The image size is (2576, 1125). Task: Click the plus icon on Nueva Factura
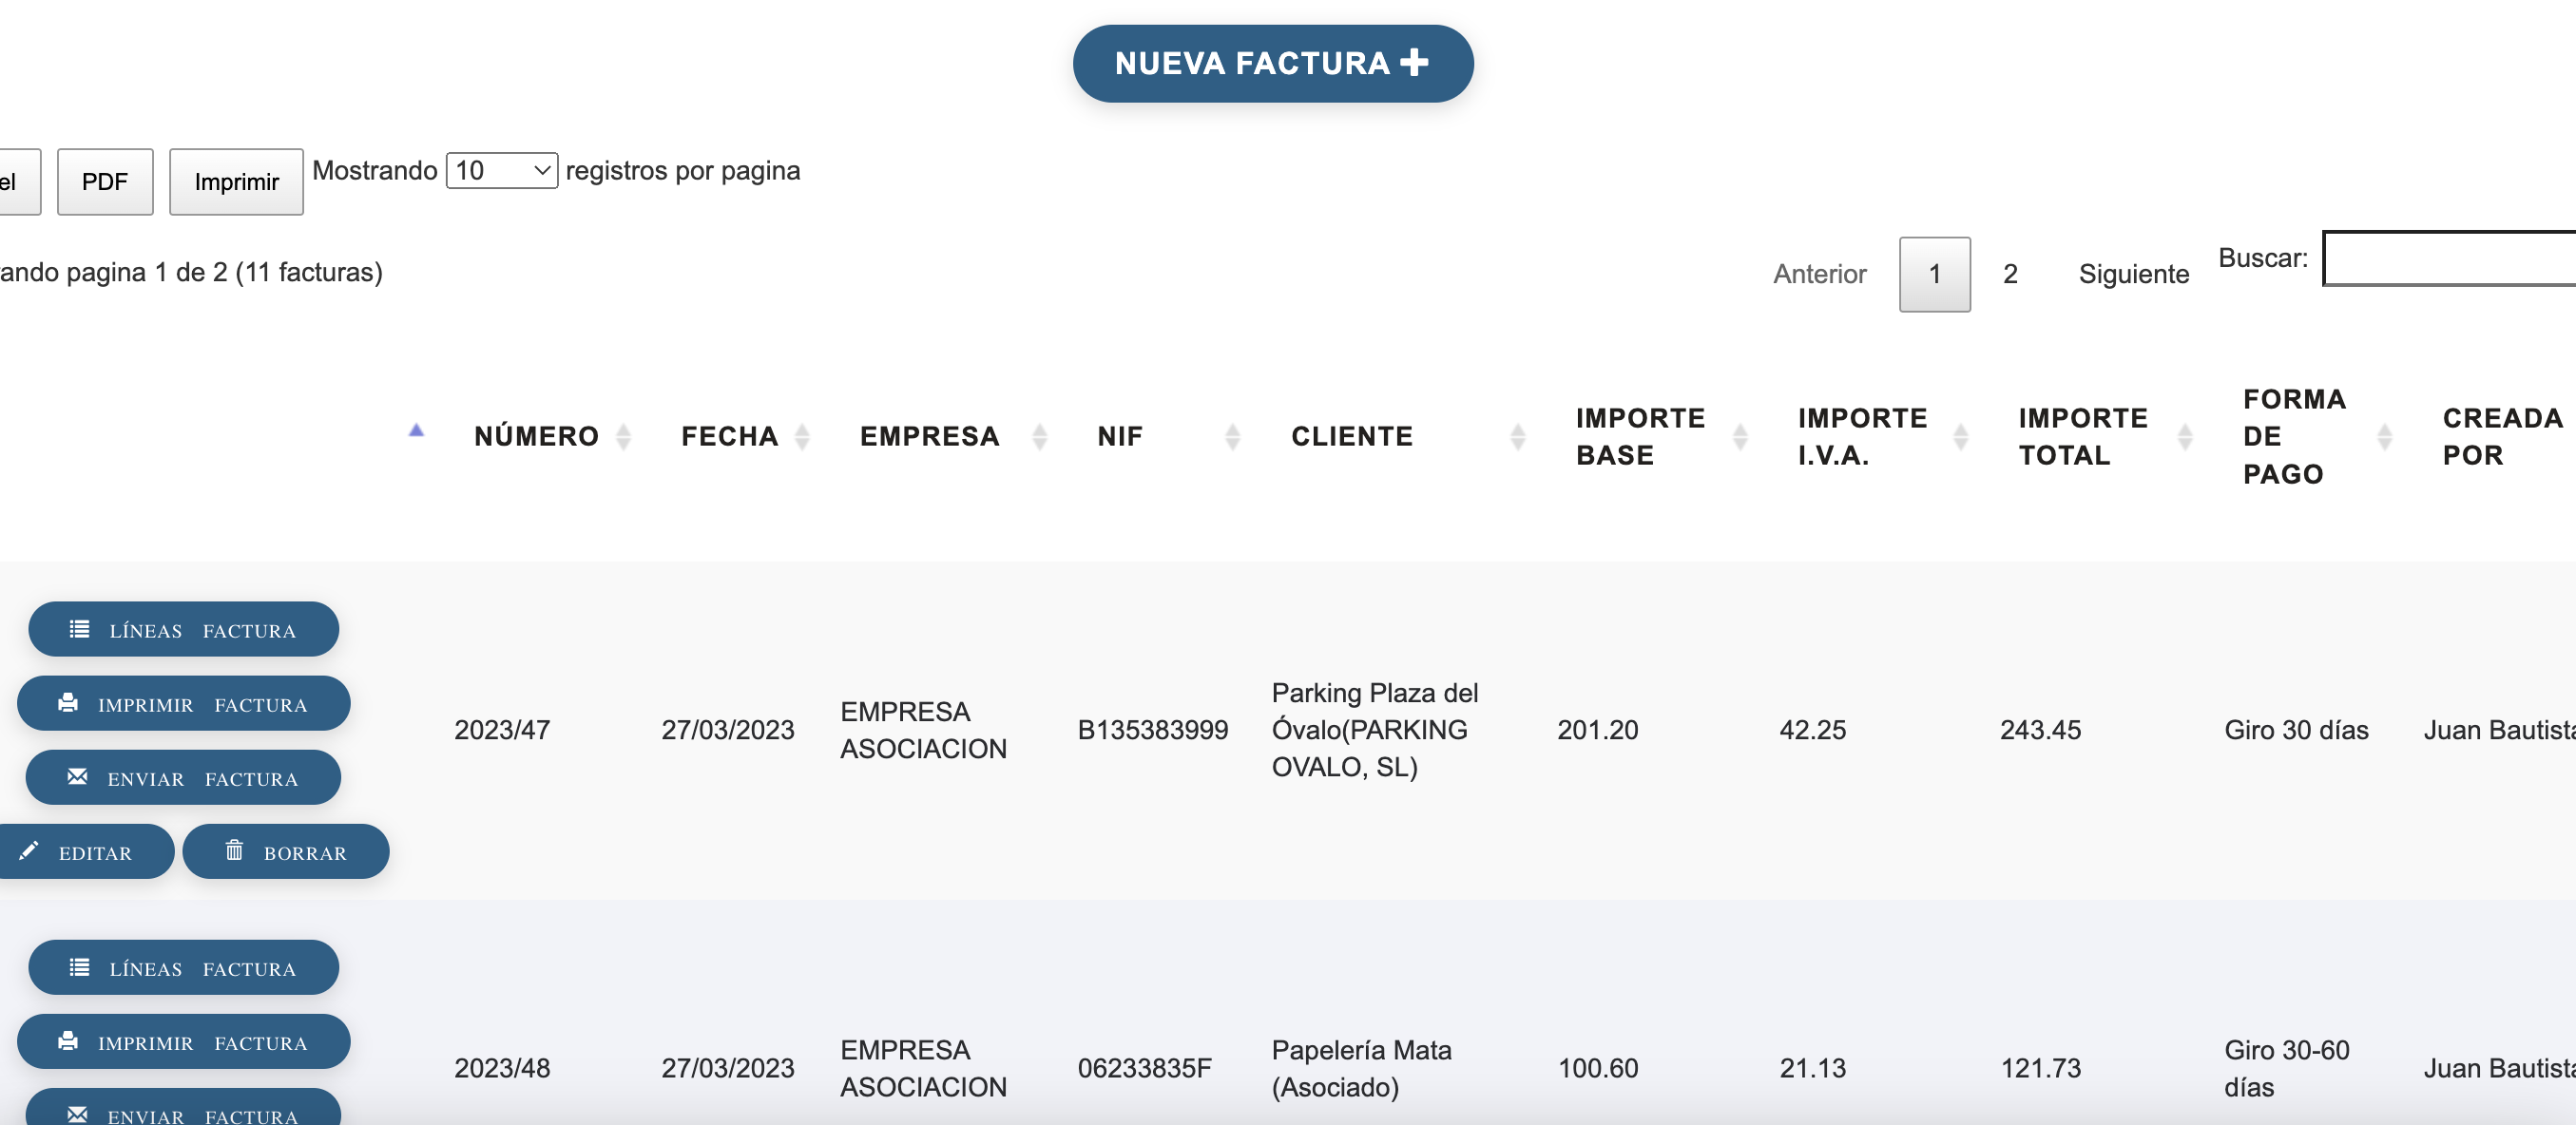[1414, 63]
